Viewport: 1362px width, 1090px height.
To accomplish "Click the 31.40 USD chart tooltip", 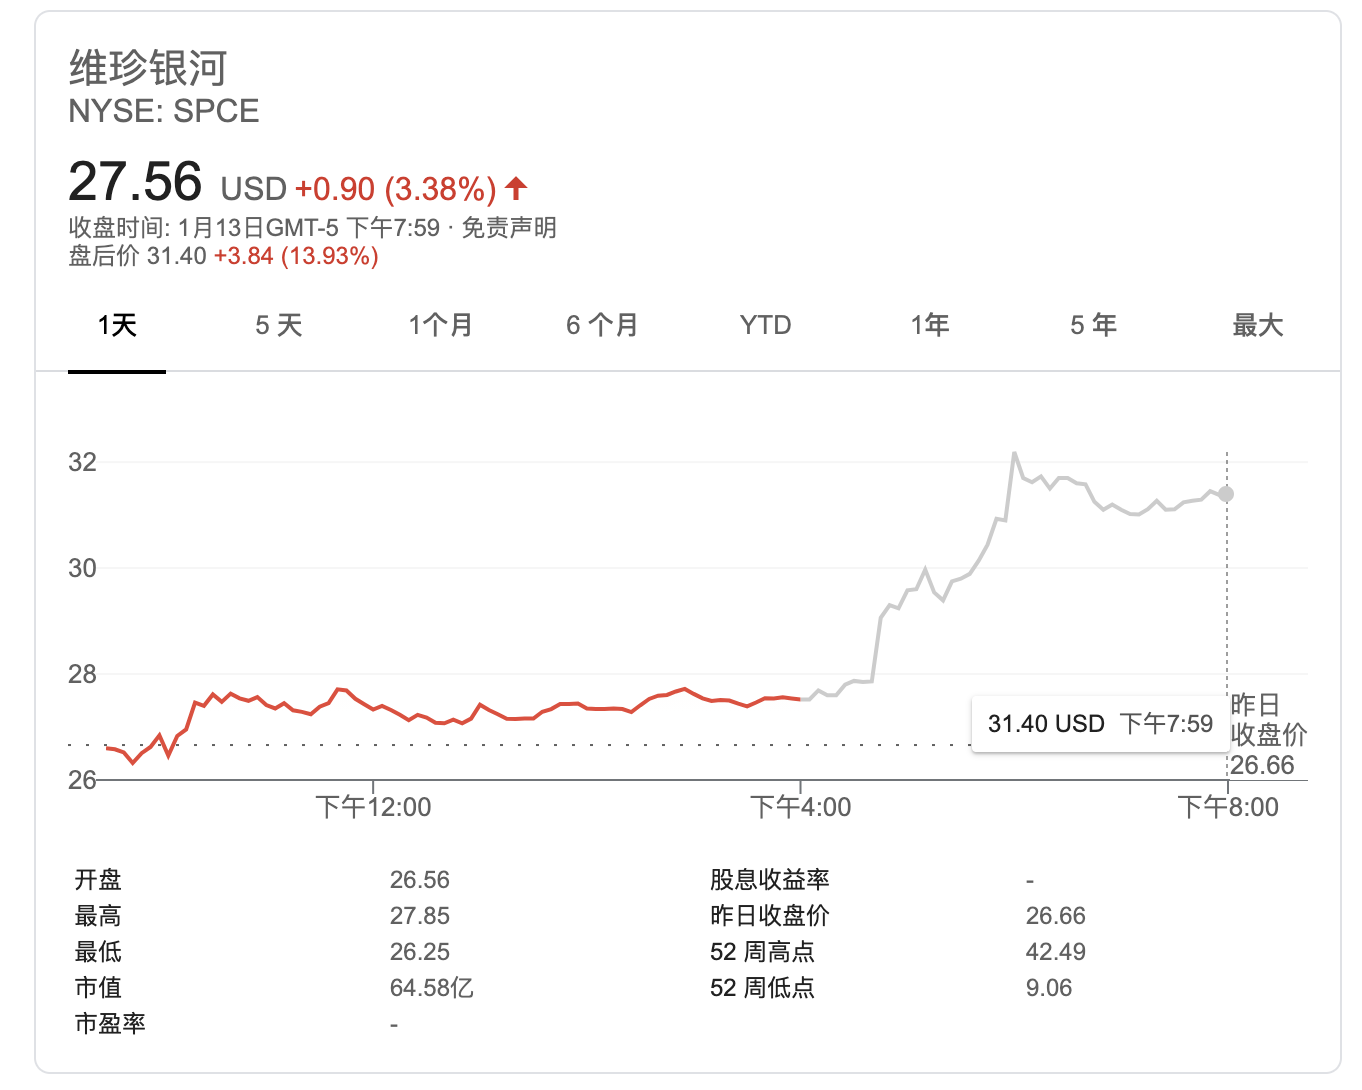I will coord(1099,724).
